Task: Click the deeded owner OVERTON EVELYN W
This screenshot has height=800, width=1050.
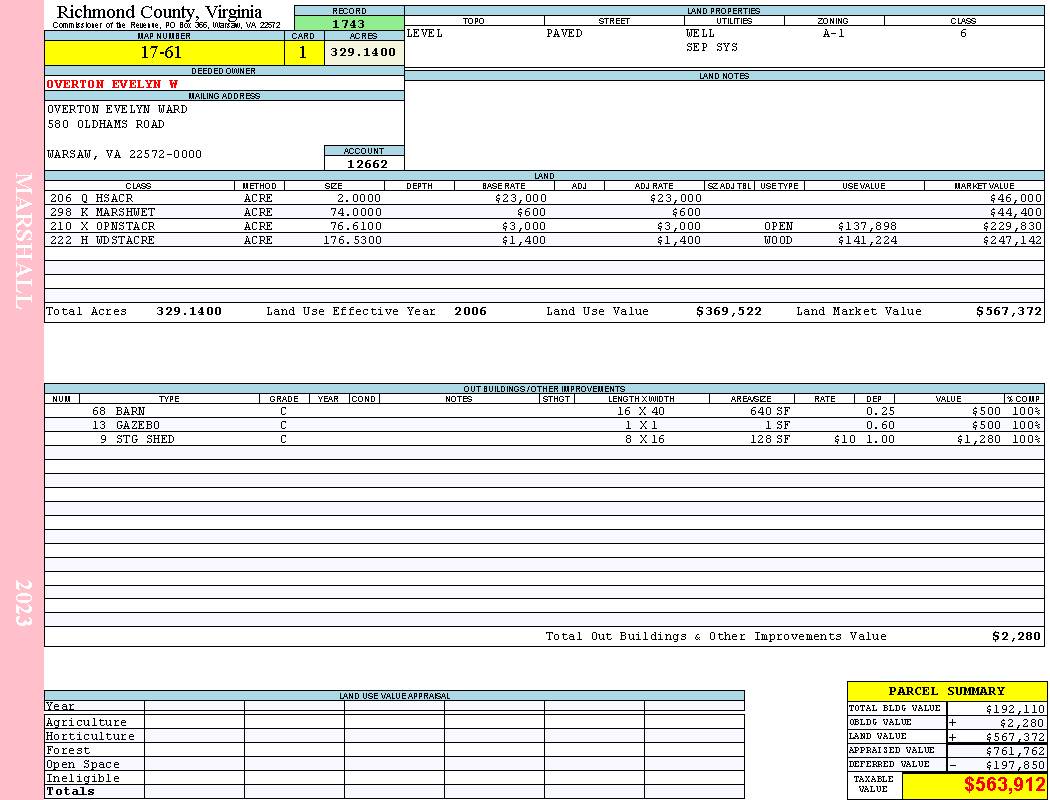Action: 112,84
